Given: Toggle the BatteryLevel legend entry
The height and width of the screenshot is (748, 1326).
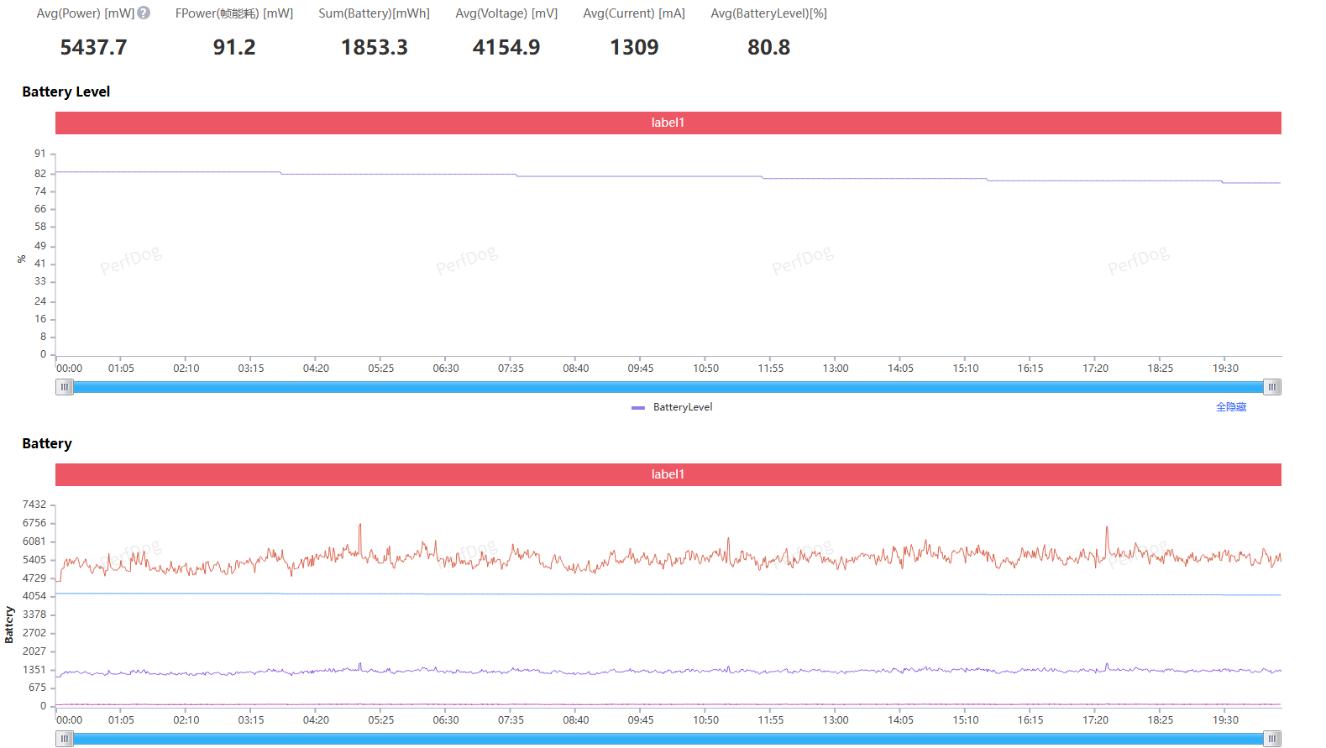Looking at the screenshot, I should pos(682,407).
